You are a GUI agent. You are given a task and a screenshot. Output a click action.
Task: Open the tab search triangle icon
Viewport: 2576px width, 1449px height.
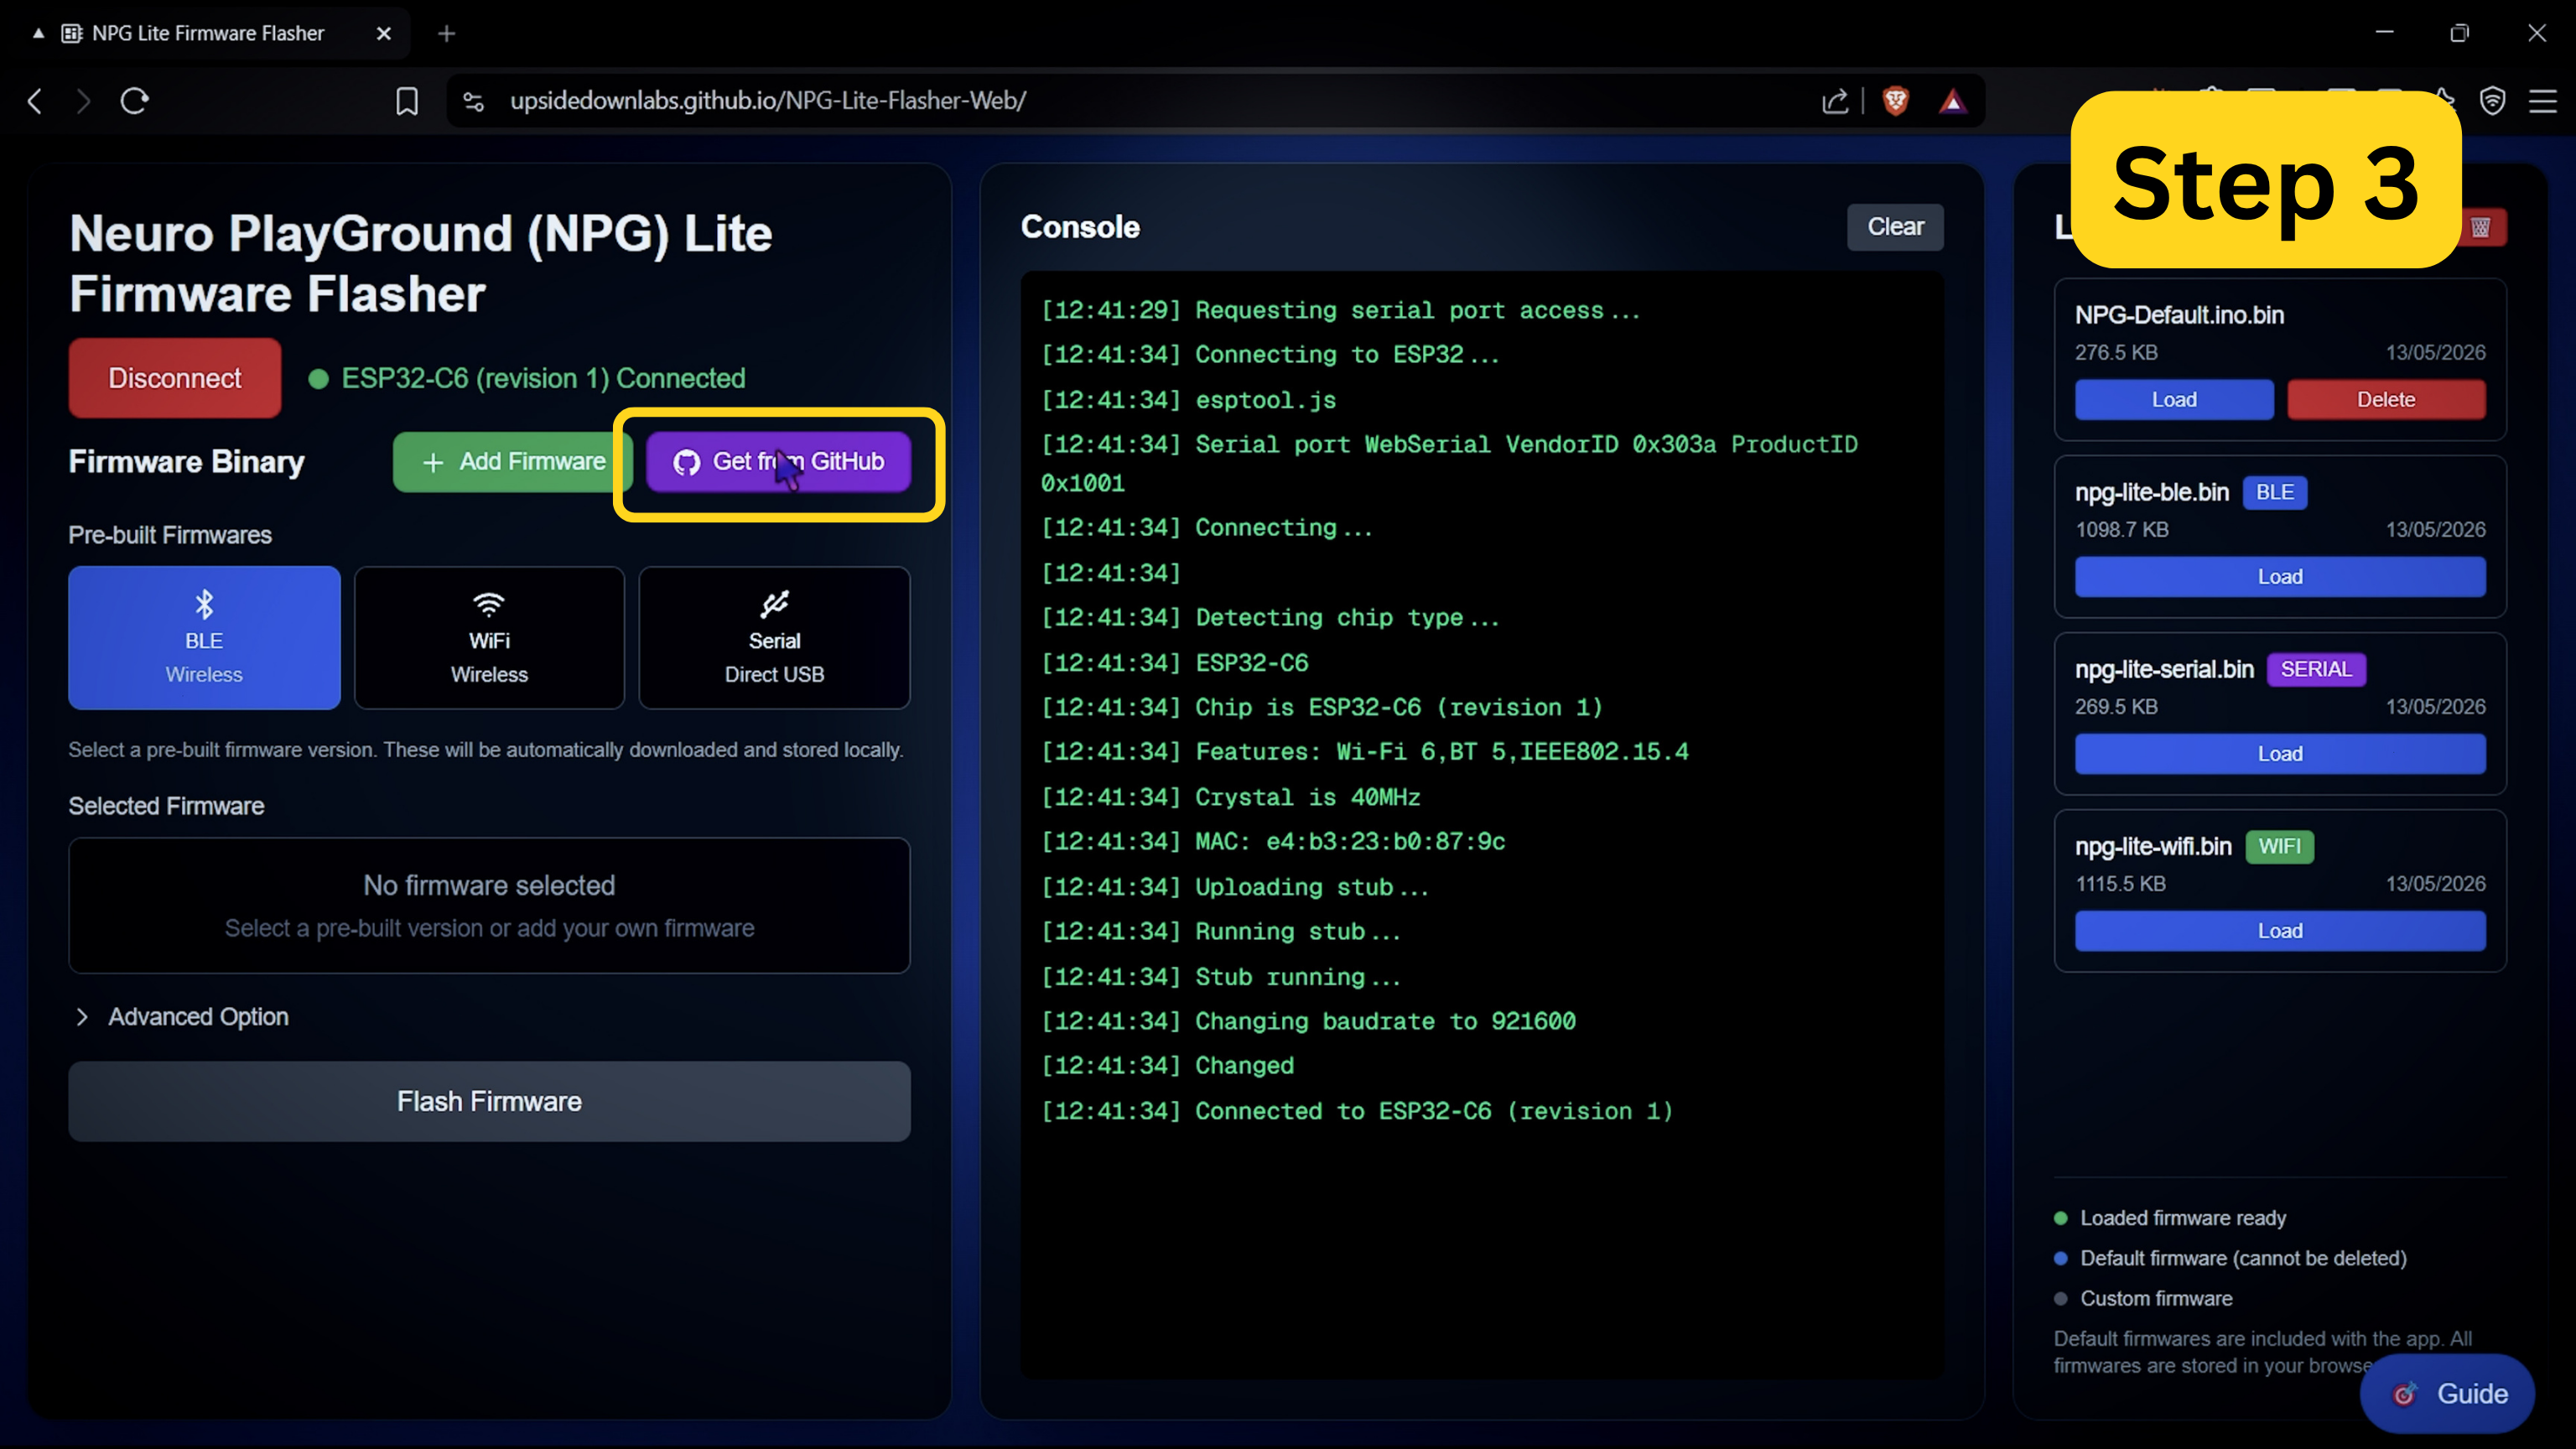click(x=38, y=33)
